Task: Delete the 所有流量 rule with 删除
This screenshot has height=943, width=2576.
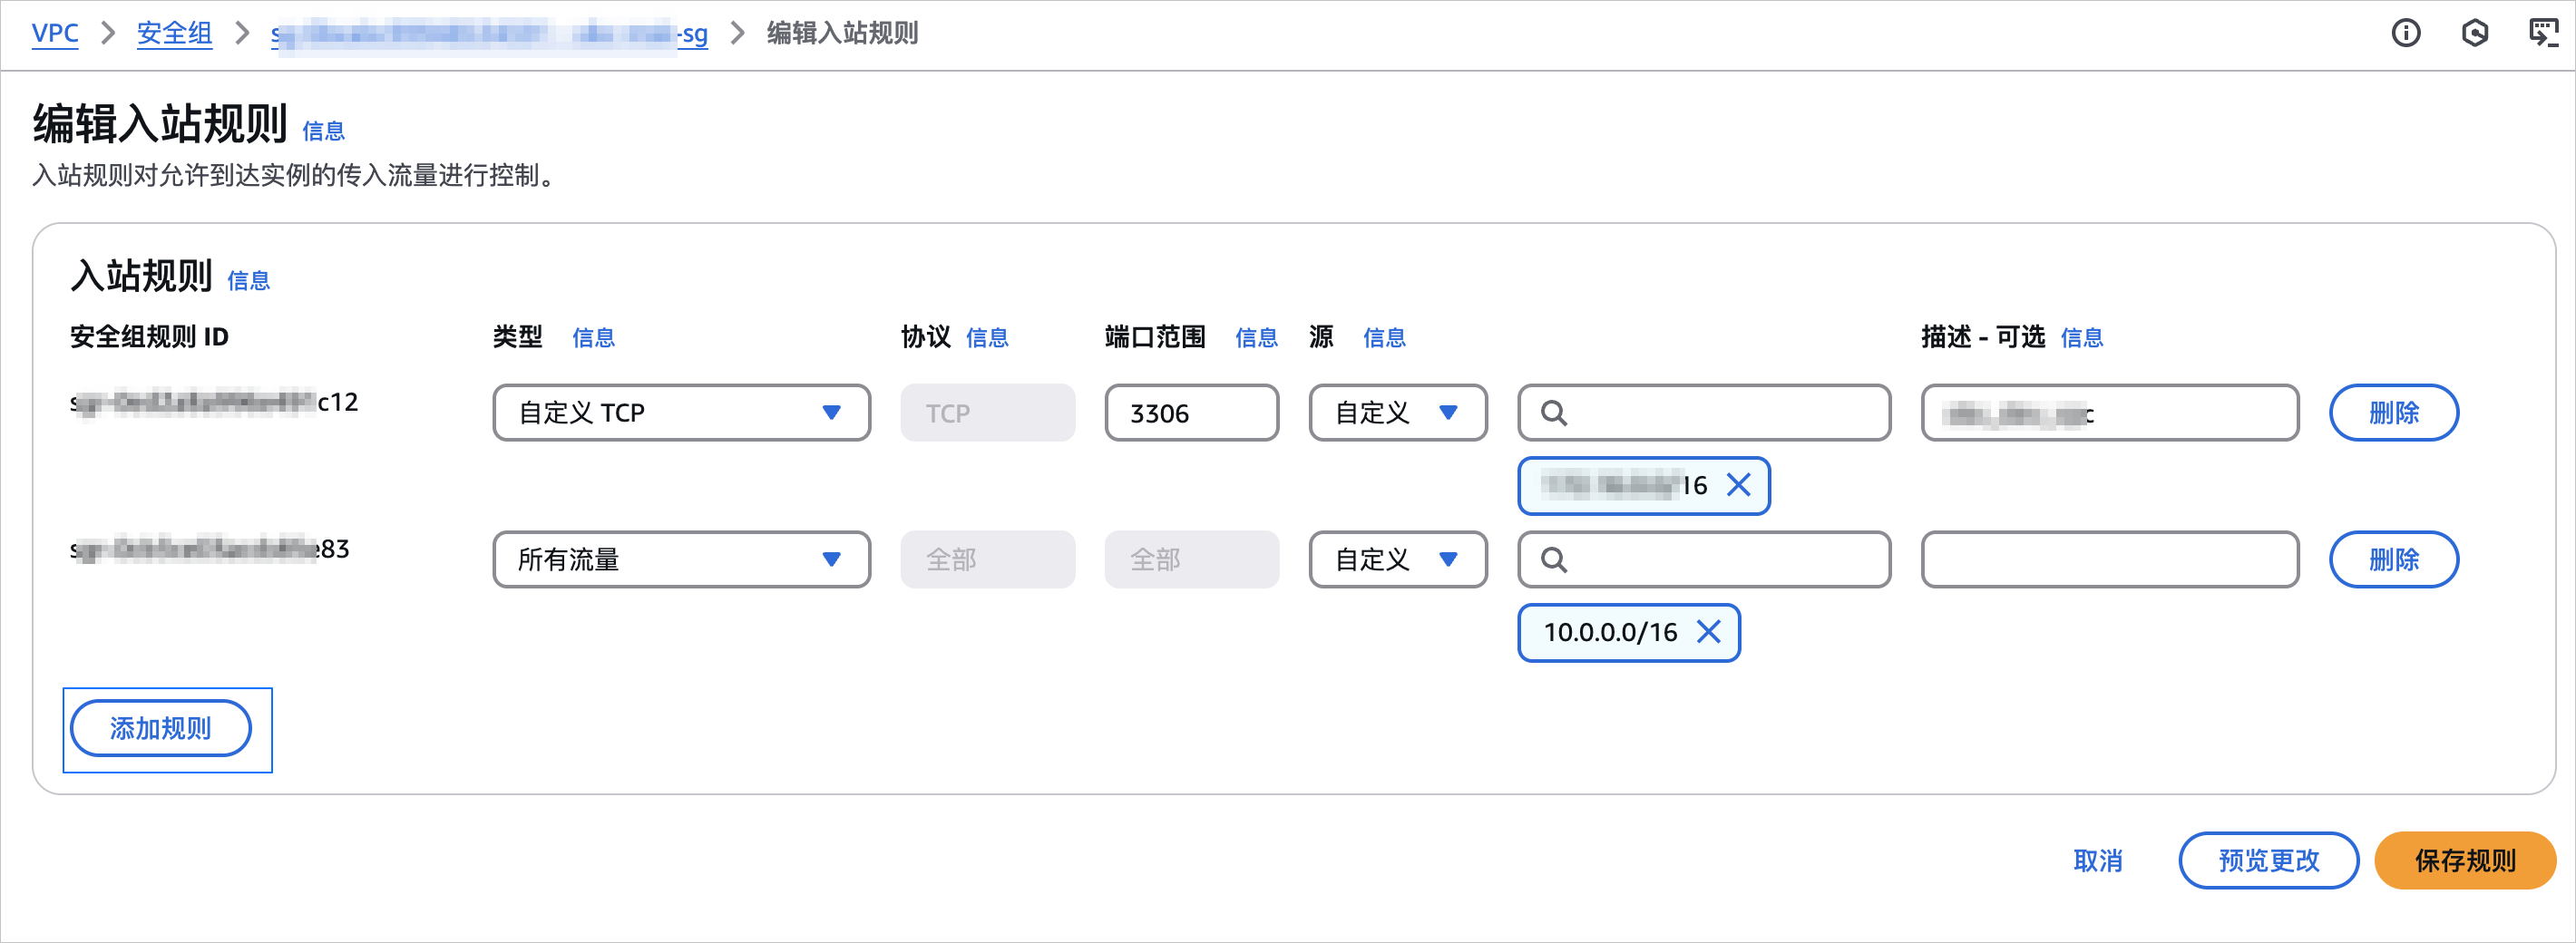Action: point(2393,560)
